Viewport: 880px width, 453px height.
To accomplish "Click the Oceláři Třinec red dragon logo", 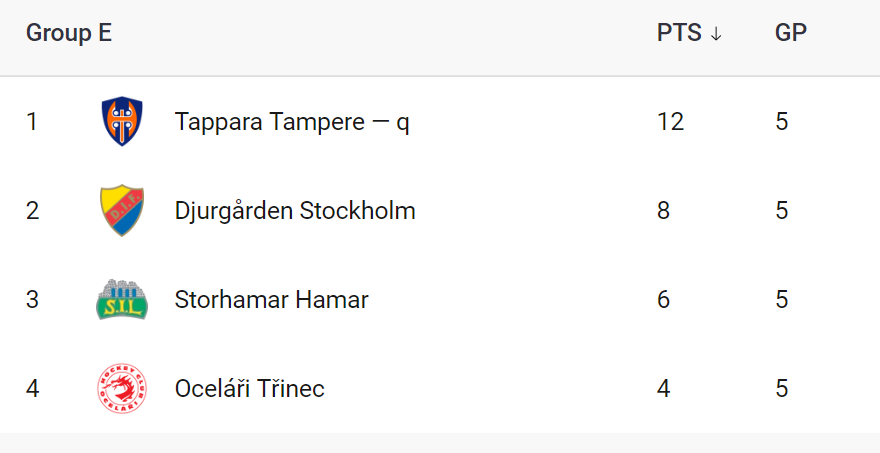I will pos(122,388).
